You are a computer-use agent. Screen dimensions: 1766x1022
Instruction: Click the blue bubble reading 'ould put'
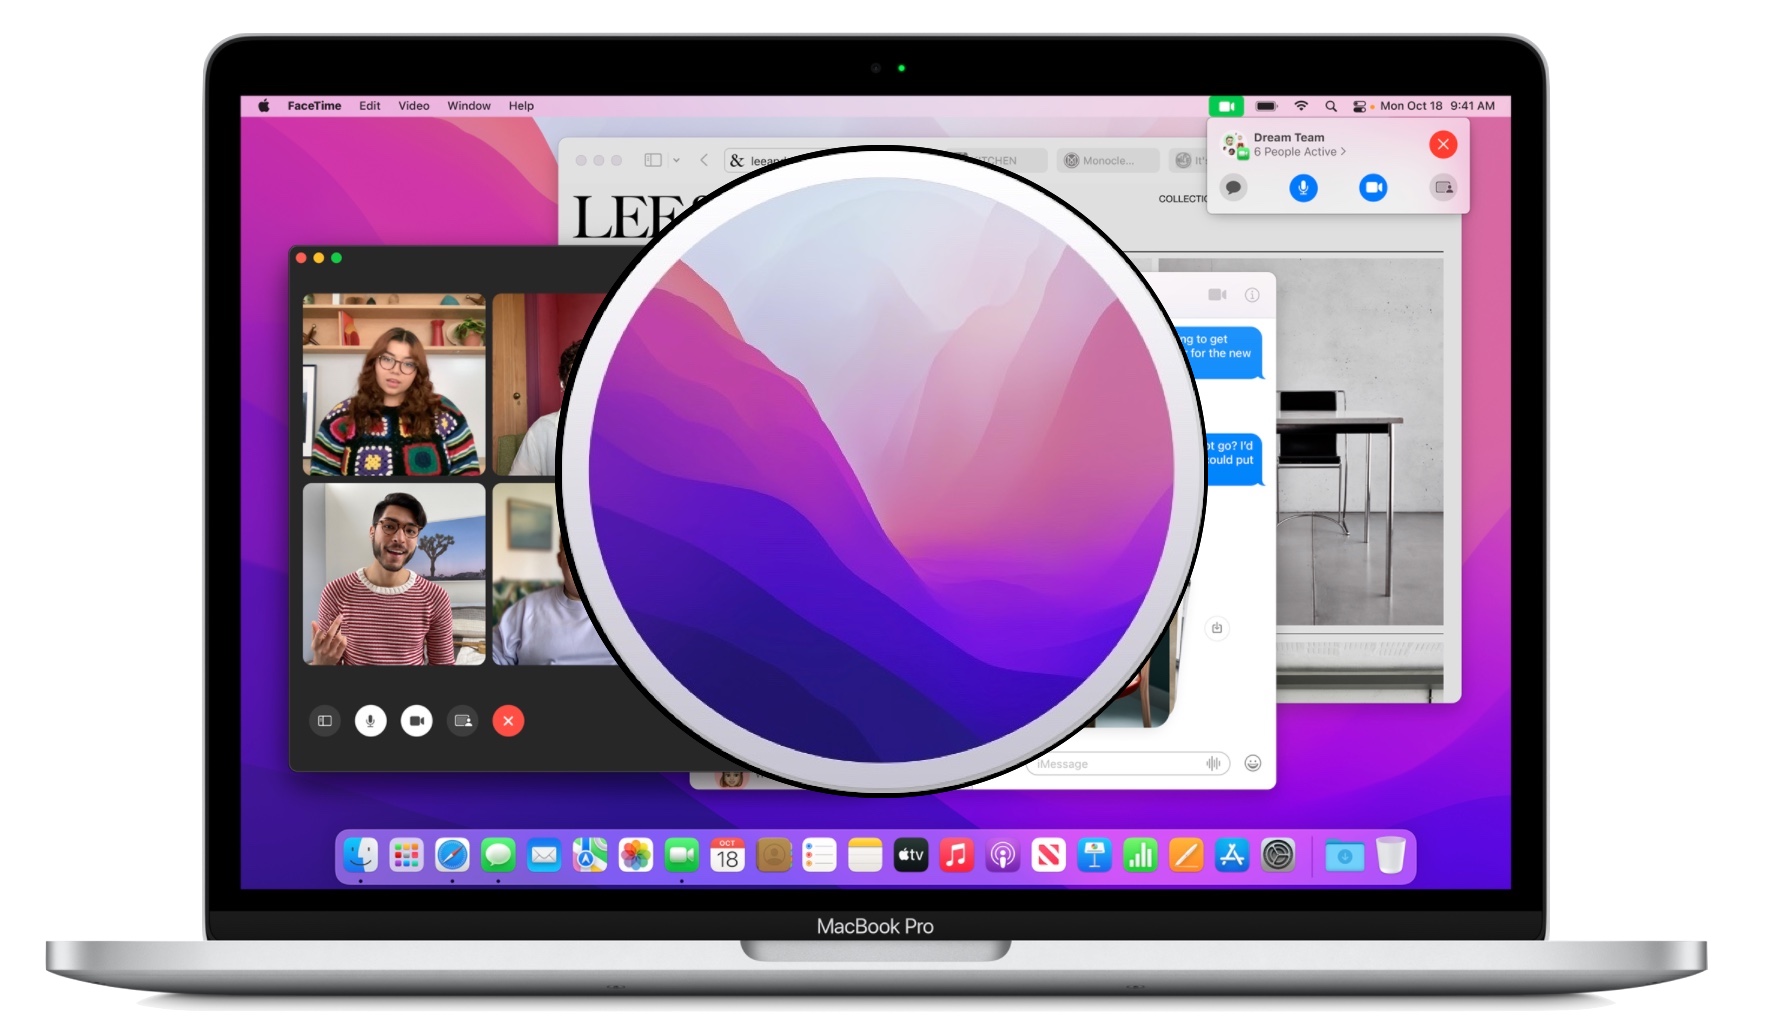[1232, 460]
